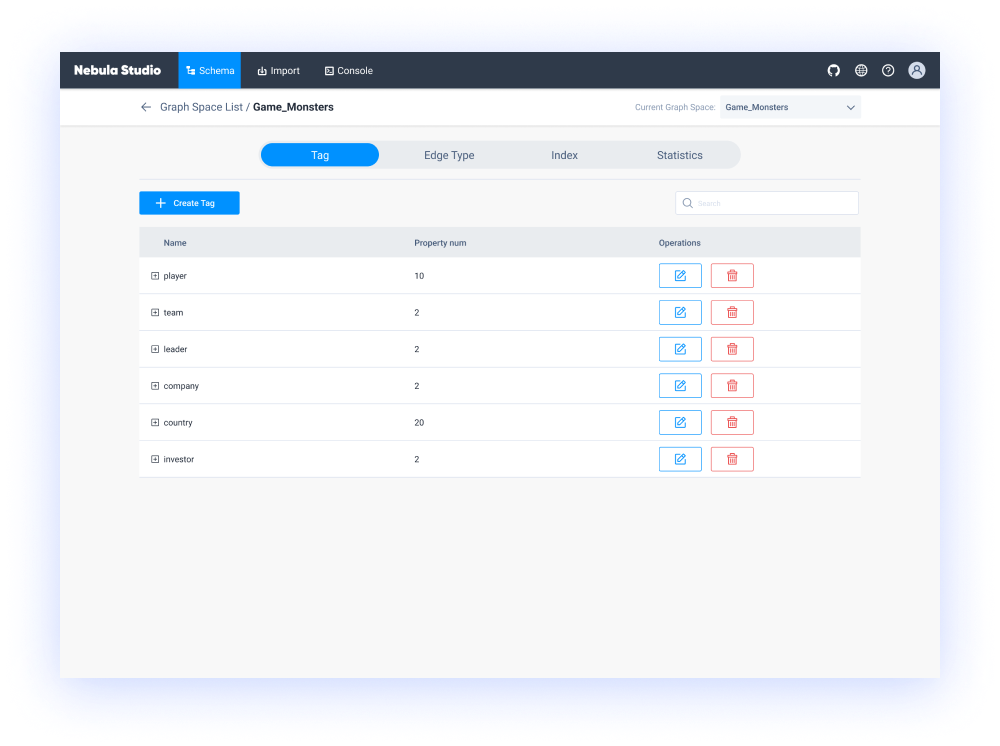The height and width of the screenshot is (746, 1000).
Task: Click the language globe icon
Action: [x=861, y=70]
